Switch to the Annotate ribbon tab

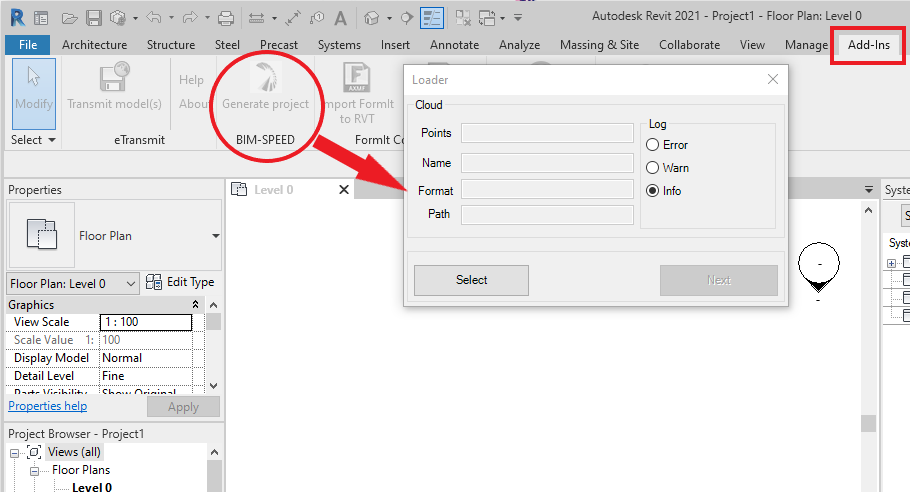coord(454,45)
